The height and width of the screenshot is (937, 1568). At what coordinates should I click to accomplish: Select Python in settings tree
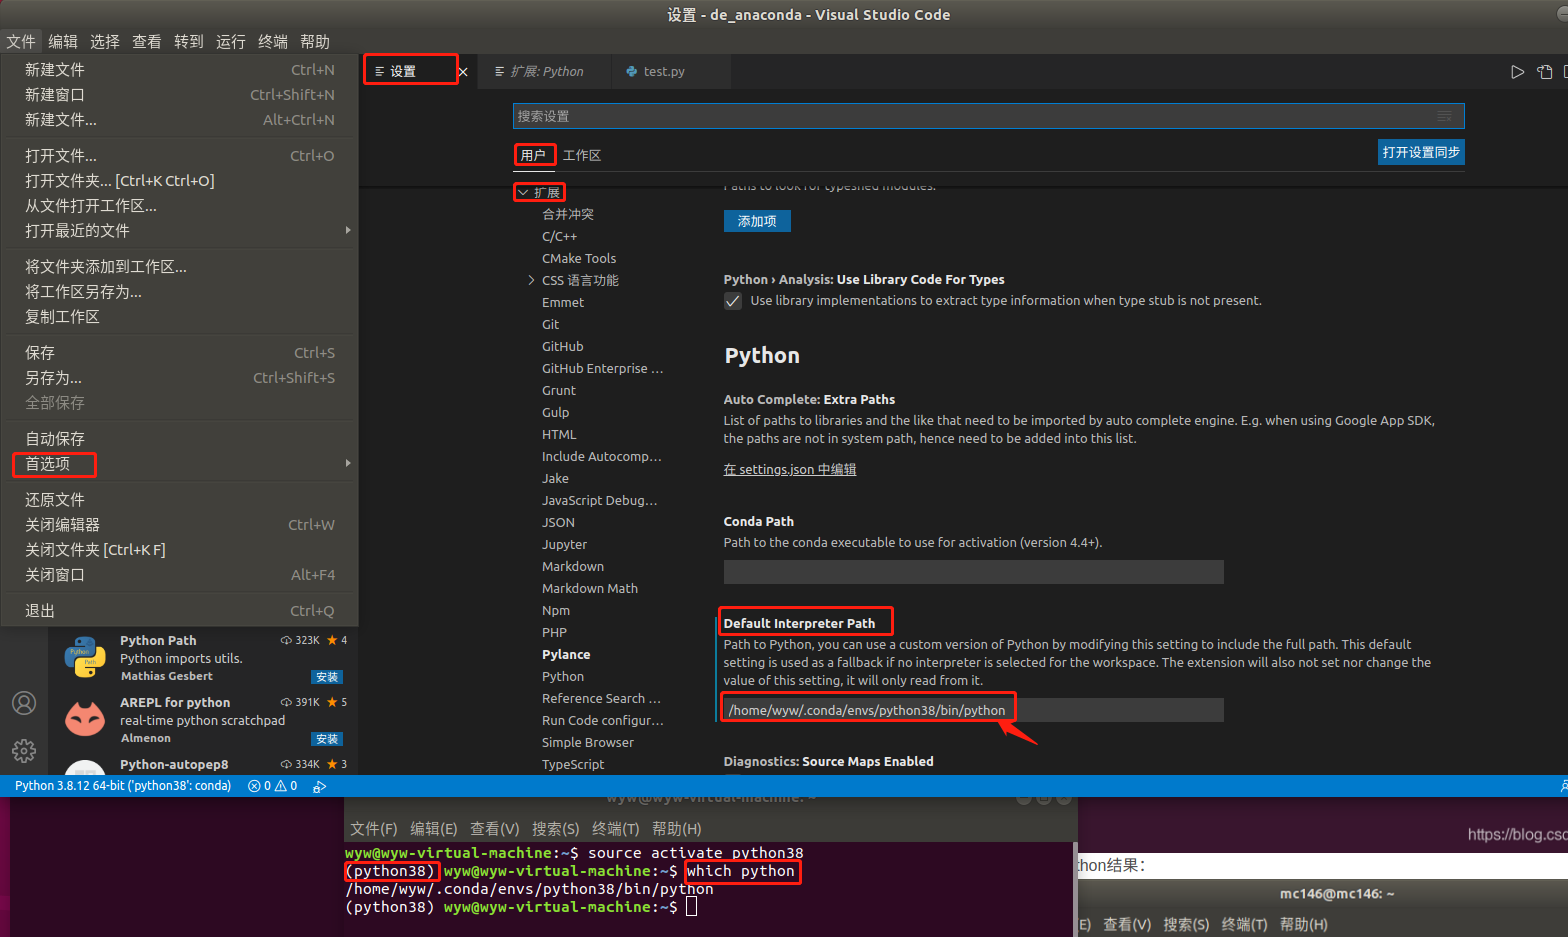coord(563,676)
